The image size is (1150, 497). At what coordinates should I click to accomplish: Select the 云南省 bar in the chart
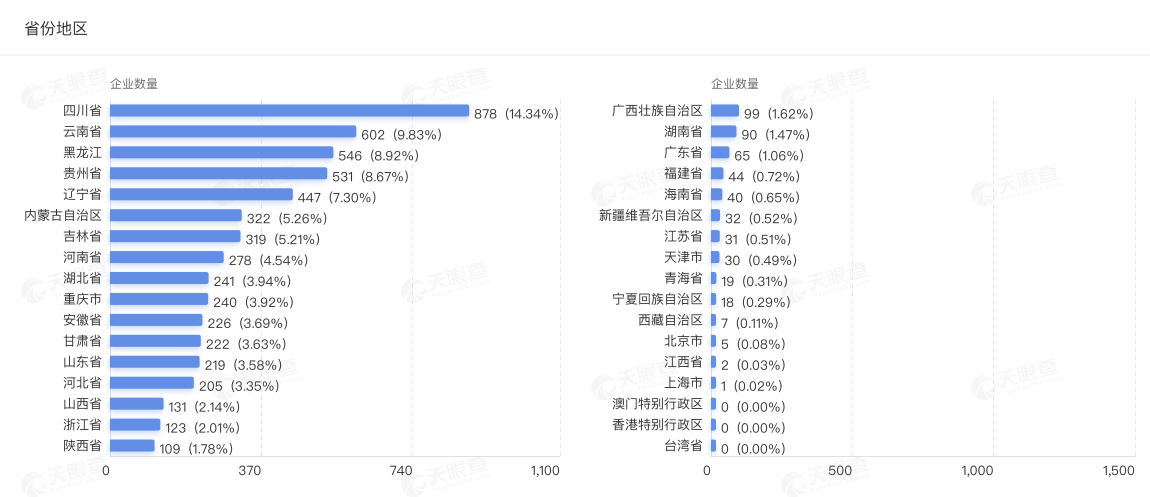[233, 132]
